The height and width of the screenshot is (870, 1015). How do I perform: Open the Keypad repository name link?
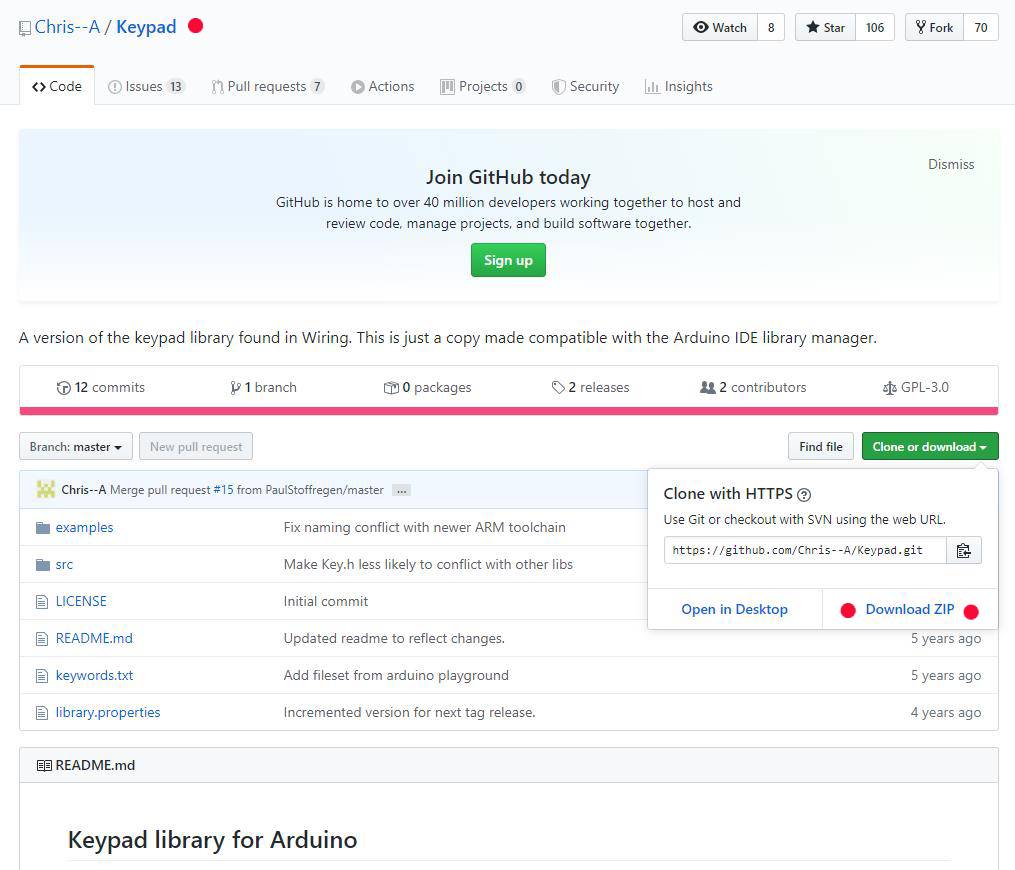coord(146,27)
